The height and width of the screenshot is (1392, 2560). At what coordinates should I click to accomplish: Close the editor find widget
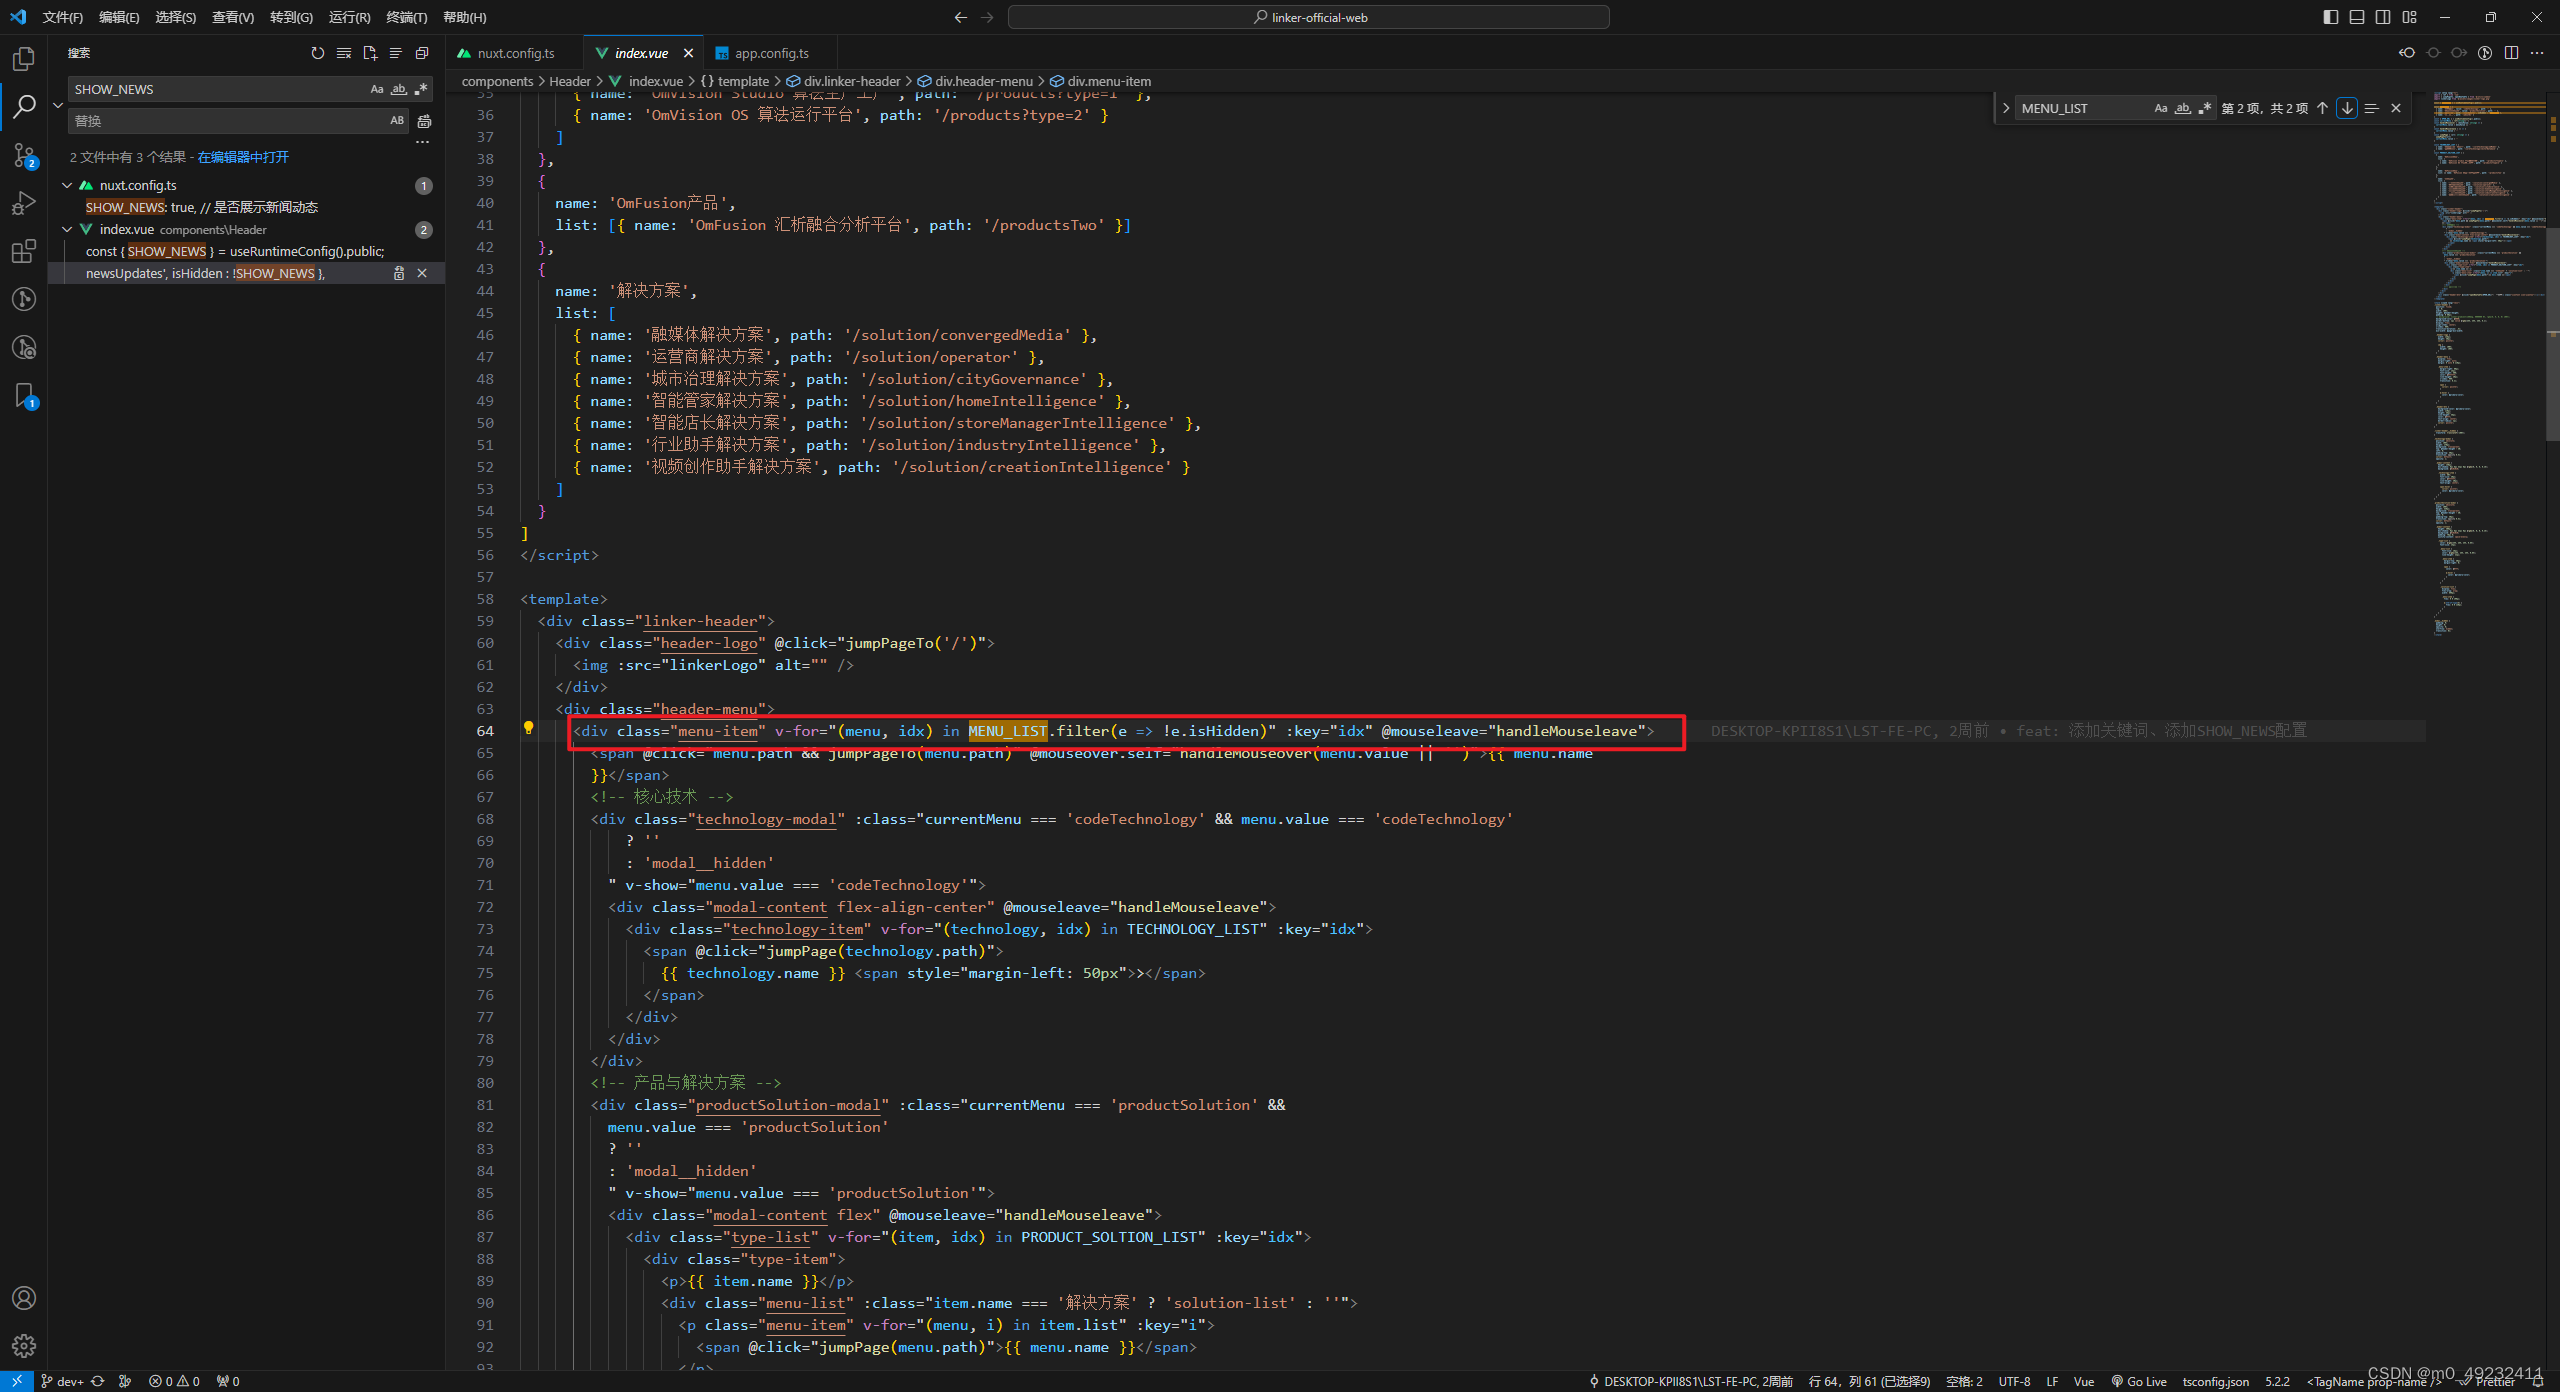point(2396,108)
